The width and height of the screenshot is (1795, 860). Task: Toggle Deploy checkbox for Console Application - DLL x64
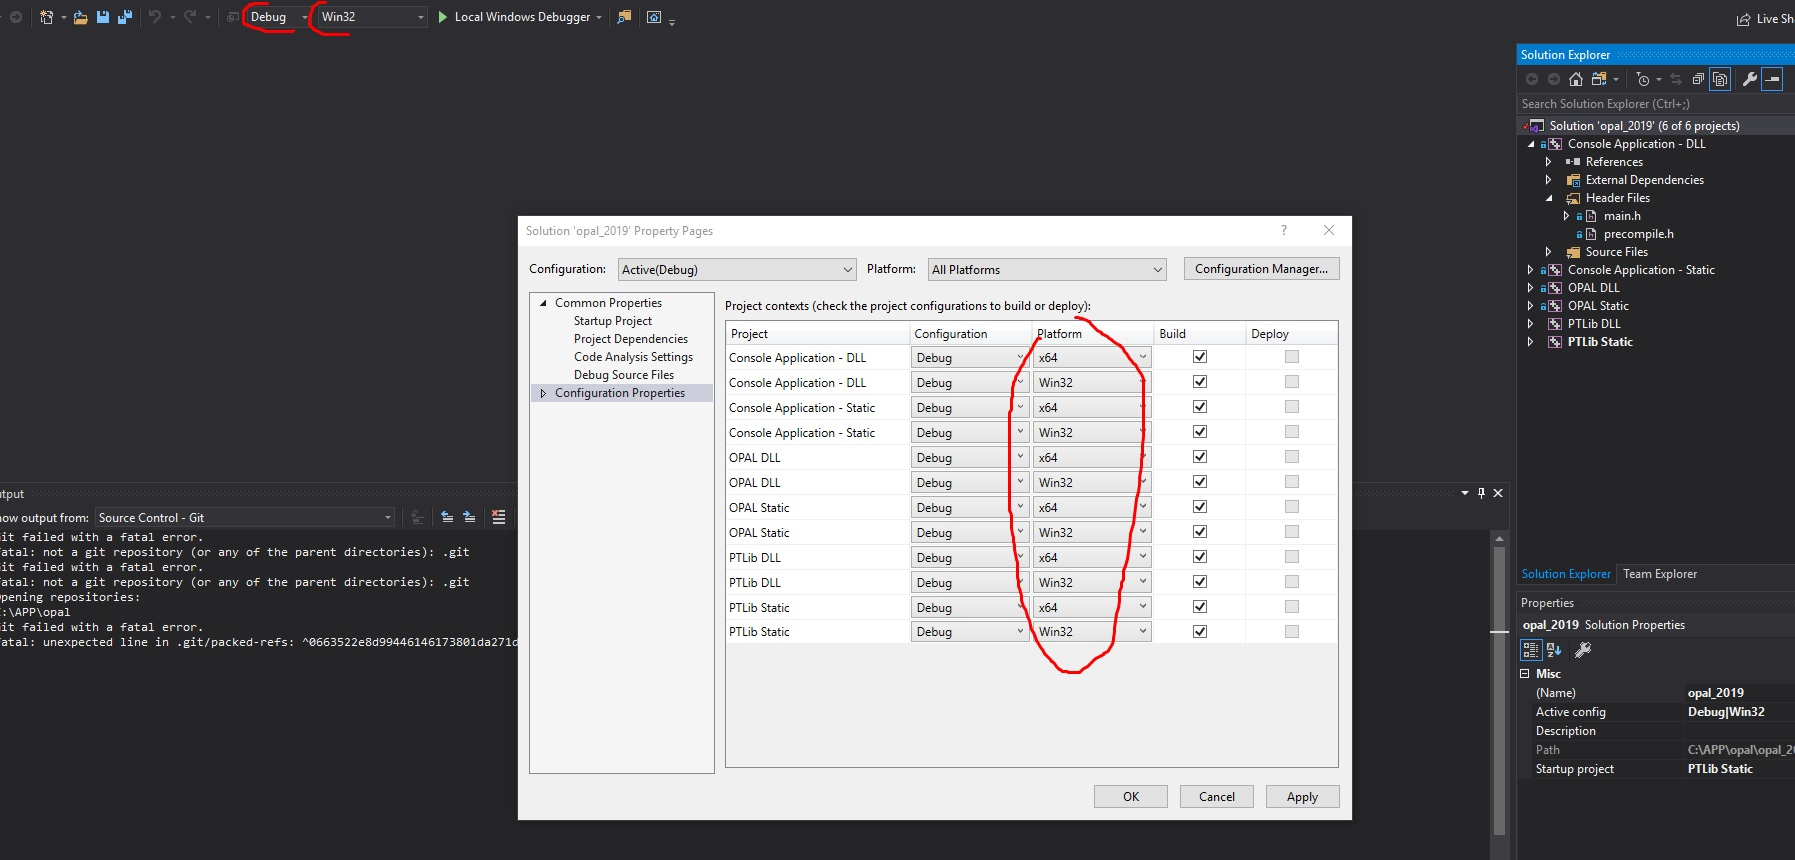(x=1292, y=357)
